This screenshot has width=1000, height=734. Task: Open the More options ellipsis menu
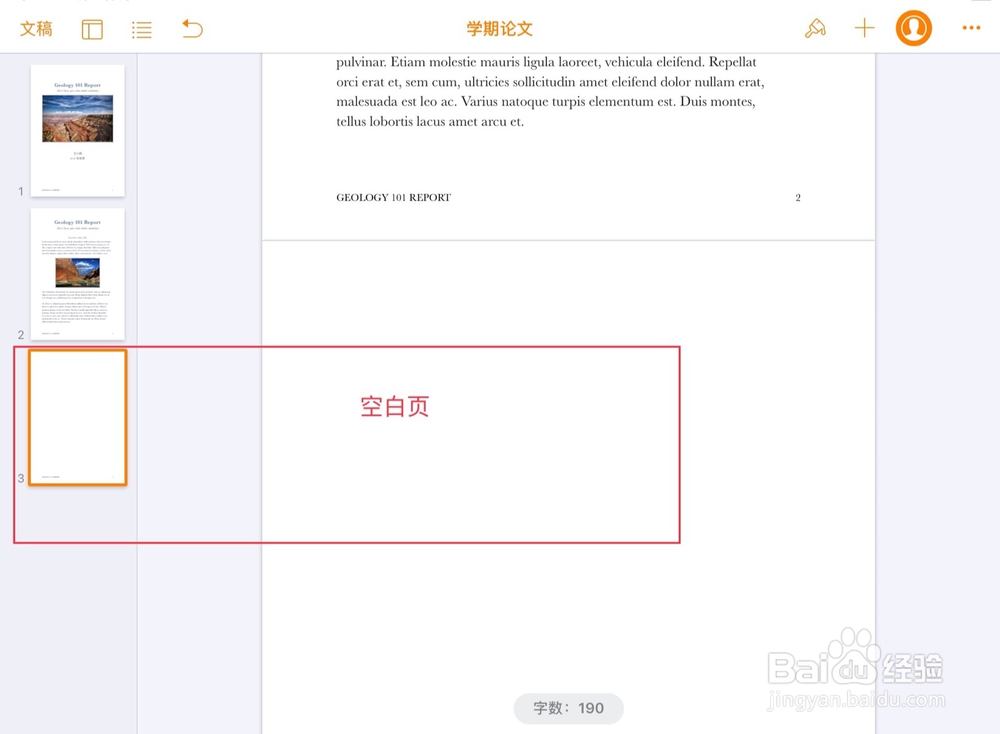click(970, 28)
